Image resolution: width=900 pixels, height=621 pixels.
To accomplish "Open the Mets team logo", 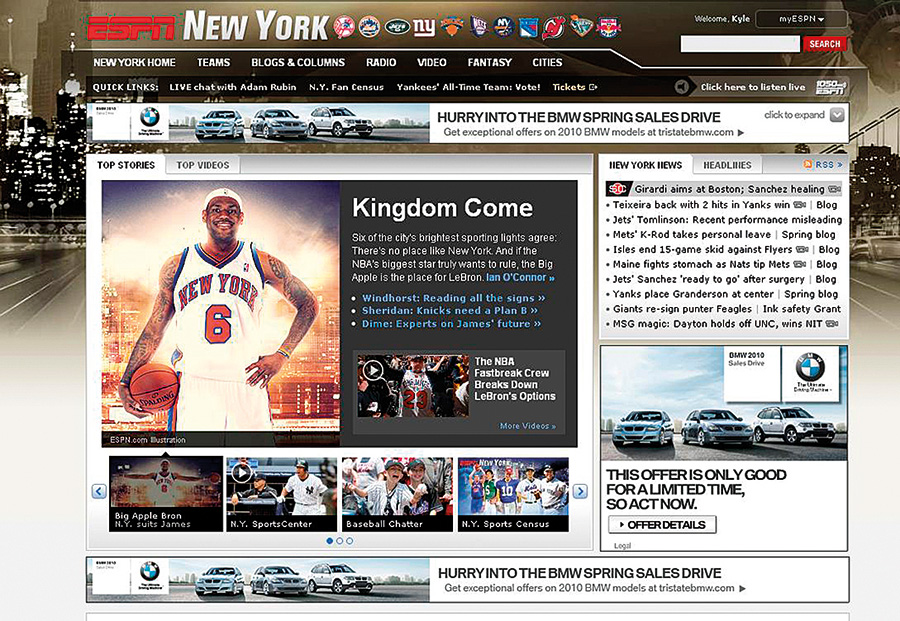I will click(369, 27).
